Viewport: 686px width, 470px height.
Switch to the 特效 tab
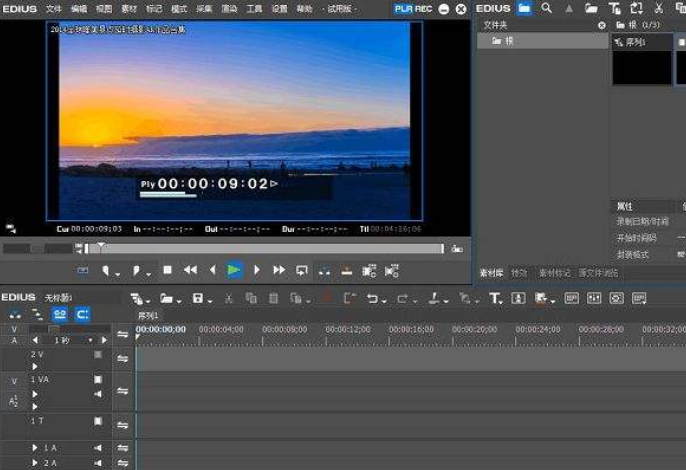pos(519,272)
